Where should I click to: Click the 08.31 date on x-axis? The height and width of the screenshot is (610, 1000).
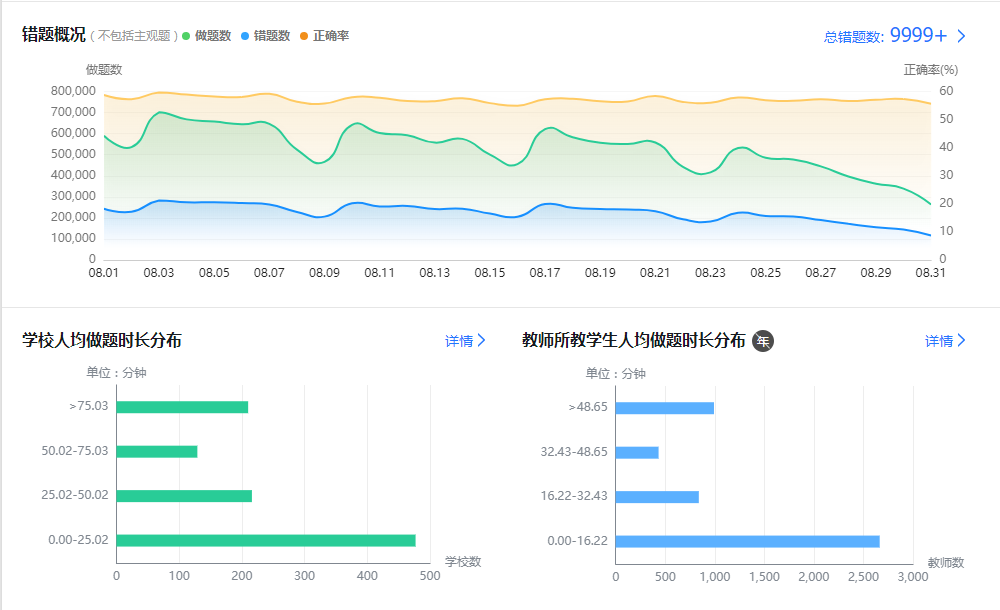(x=931, y=272)
